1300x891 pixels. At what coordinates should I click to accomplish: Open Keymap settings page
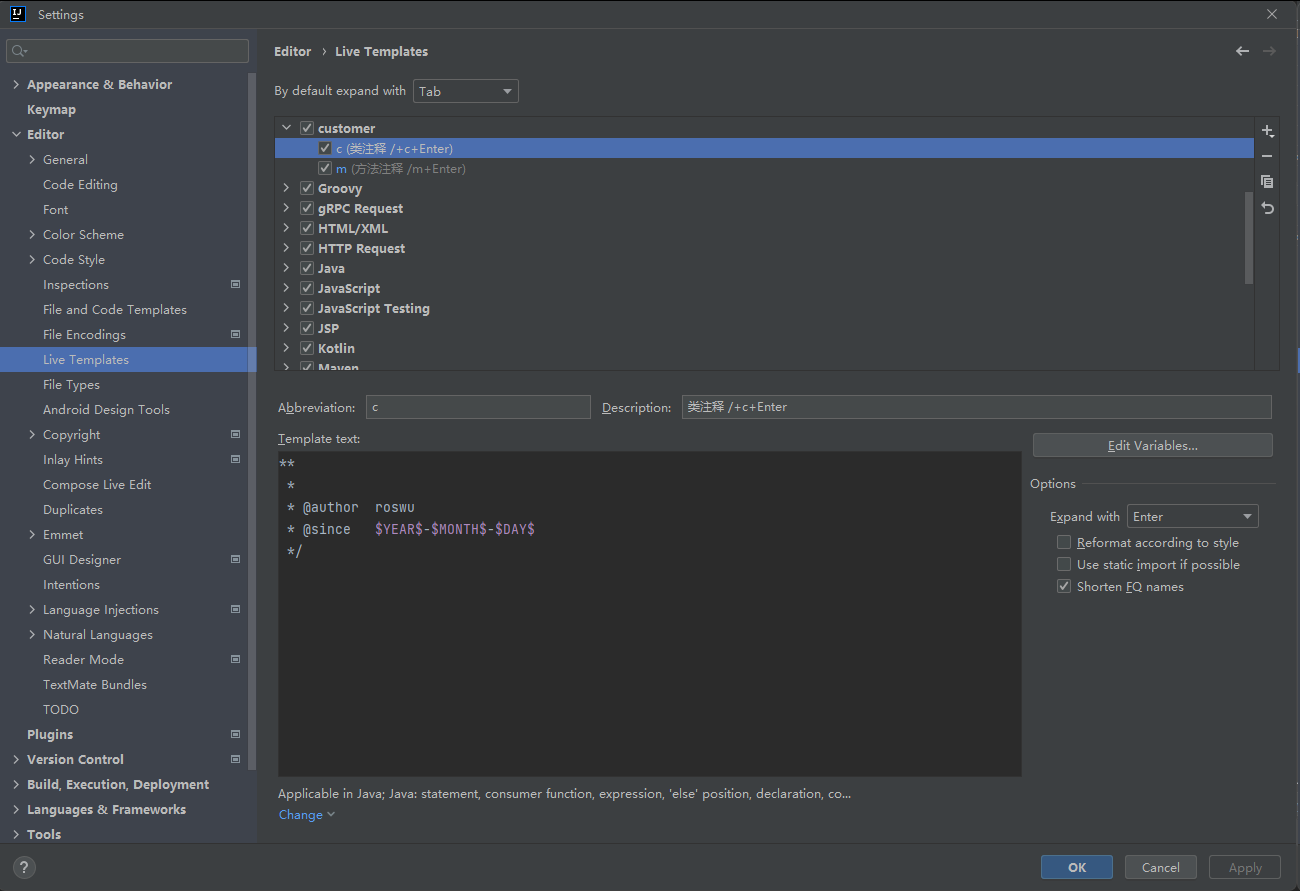pyautogui.click(x=51, y=109)
